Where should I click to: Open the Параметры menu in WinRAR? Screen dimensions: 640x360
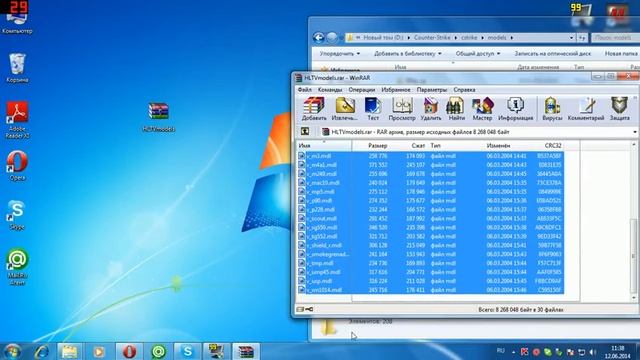click(x=431, y=89)
